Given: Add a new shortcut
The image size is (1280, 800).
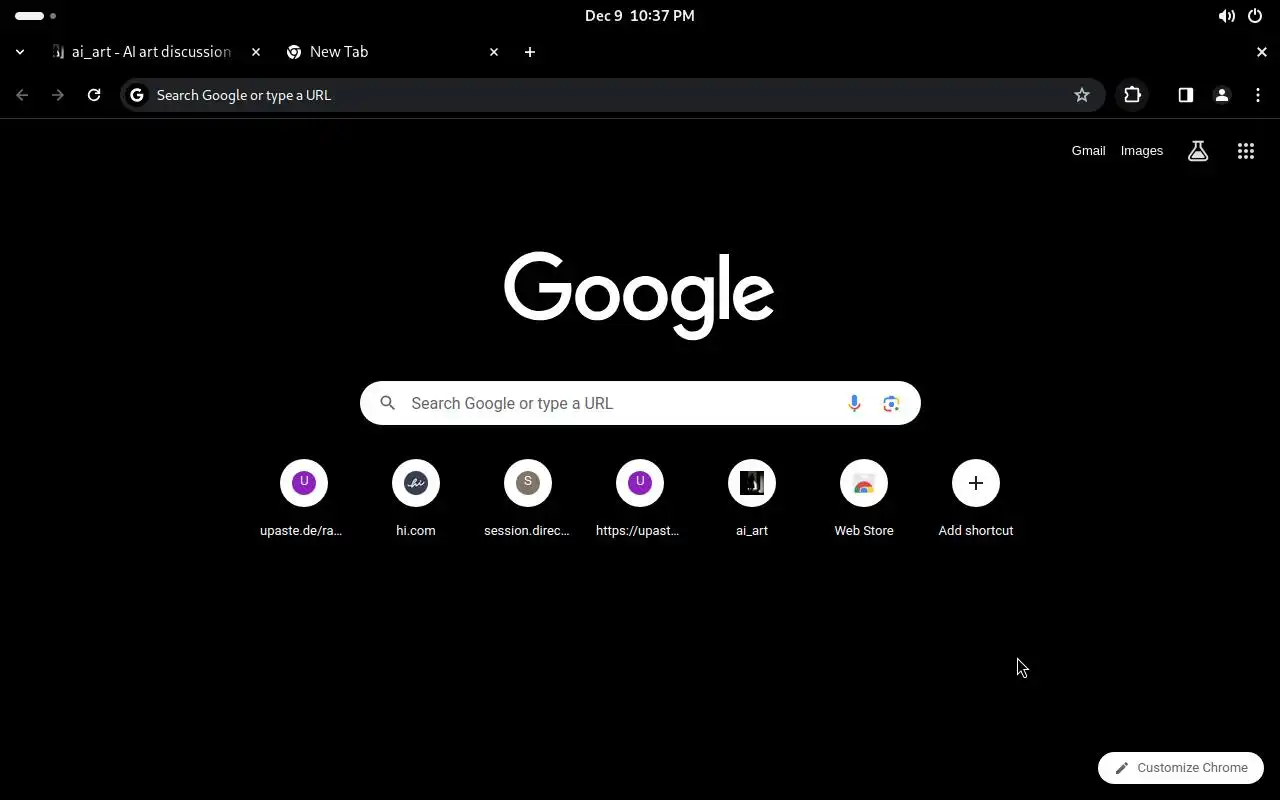Looking at the screenshot, I should pyautogui.click(x=975, y=499).
